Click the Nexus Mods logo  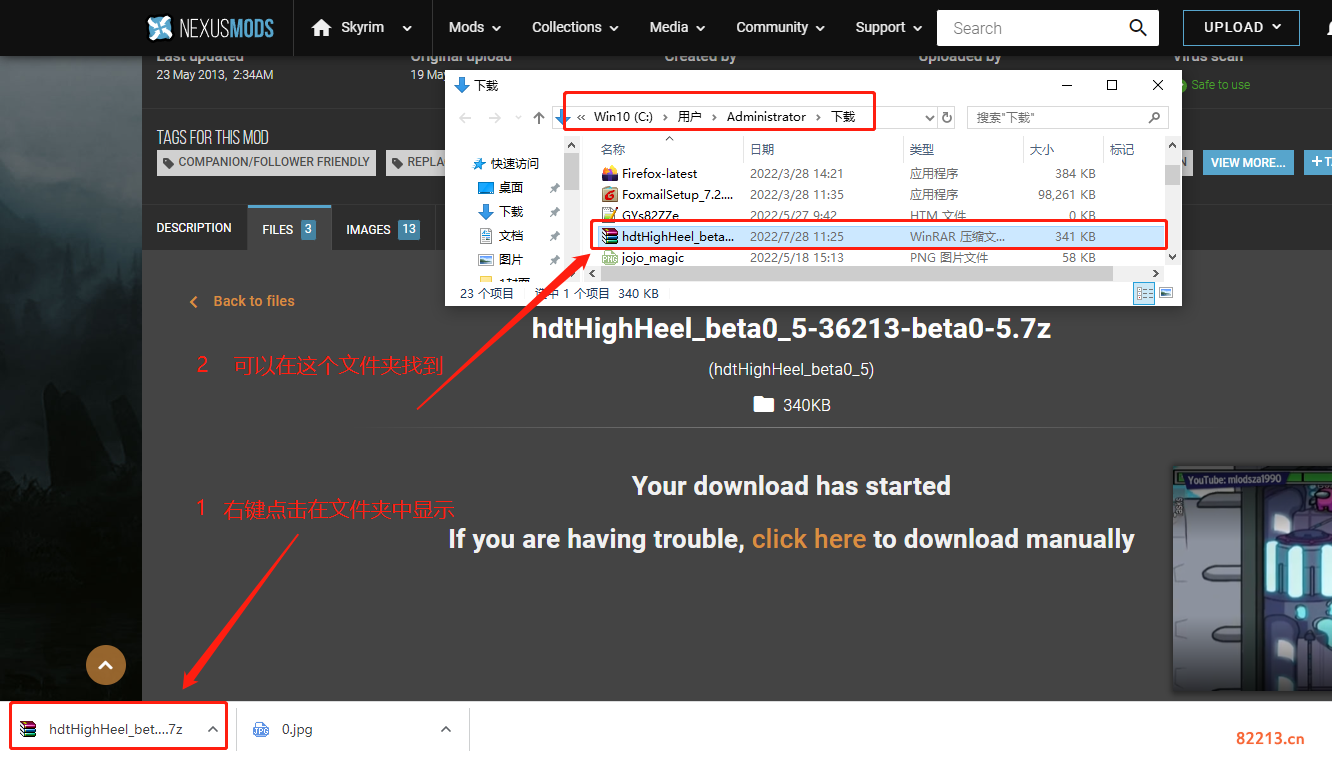(210, 28)
